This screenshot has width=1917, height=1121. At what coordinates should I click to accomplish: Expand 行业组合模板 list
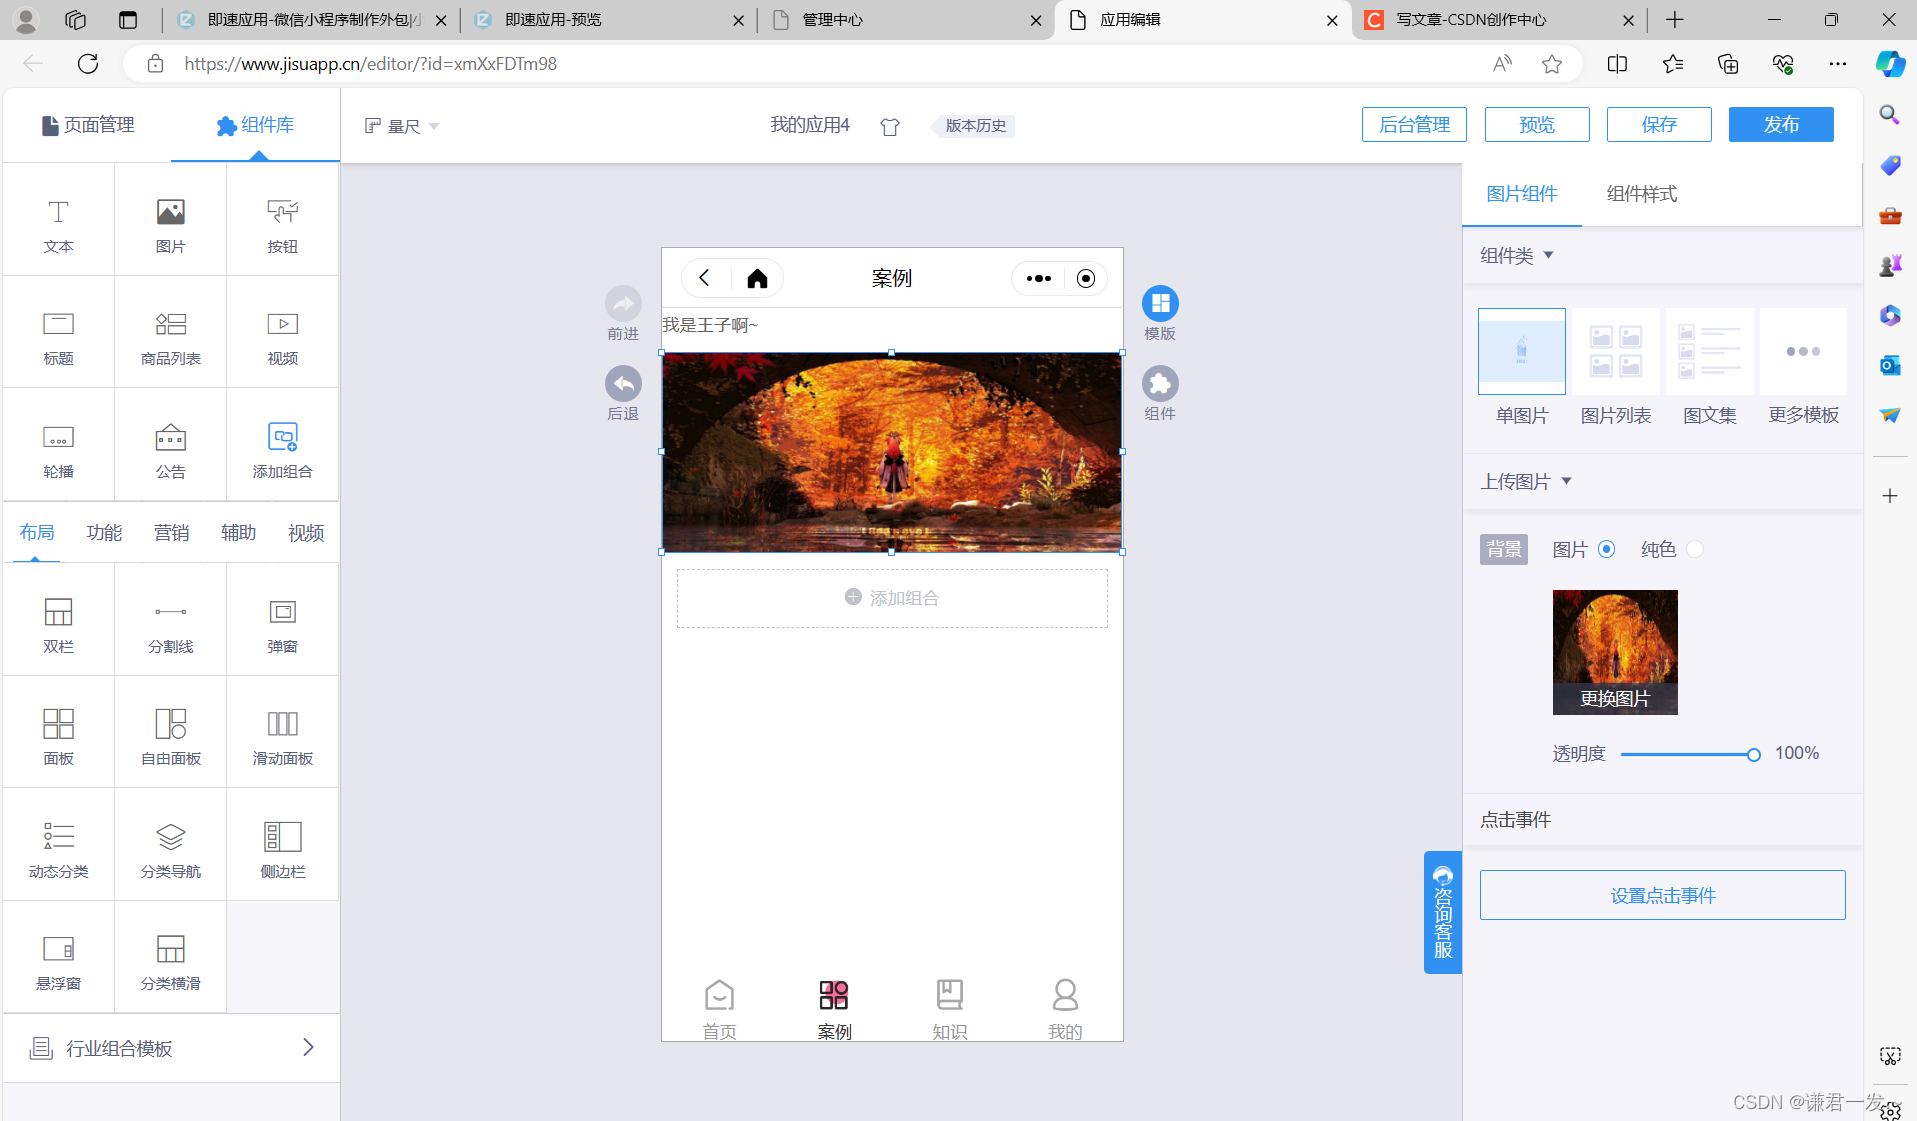click(171, 1047)
